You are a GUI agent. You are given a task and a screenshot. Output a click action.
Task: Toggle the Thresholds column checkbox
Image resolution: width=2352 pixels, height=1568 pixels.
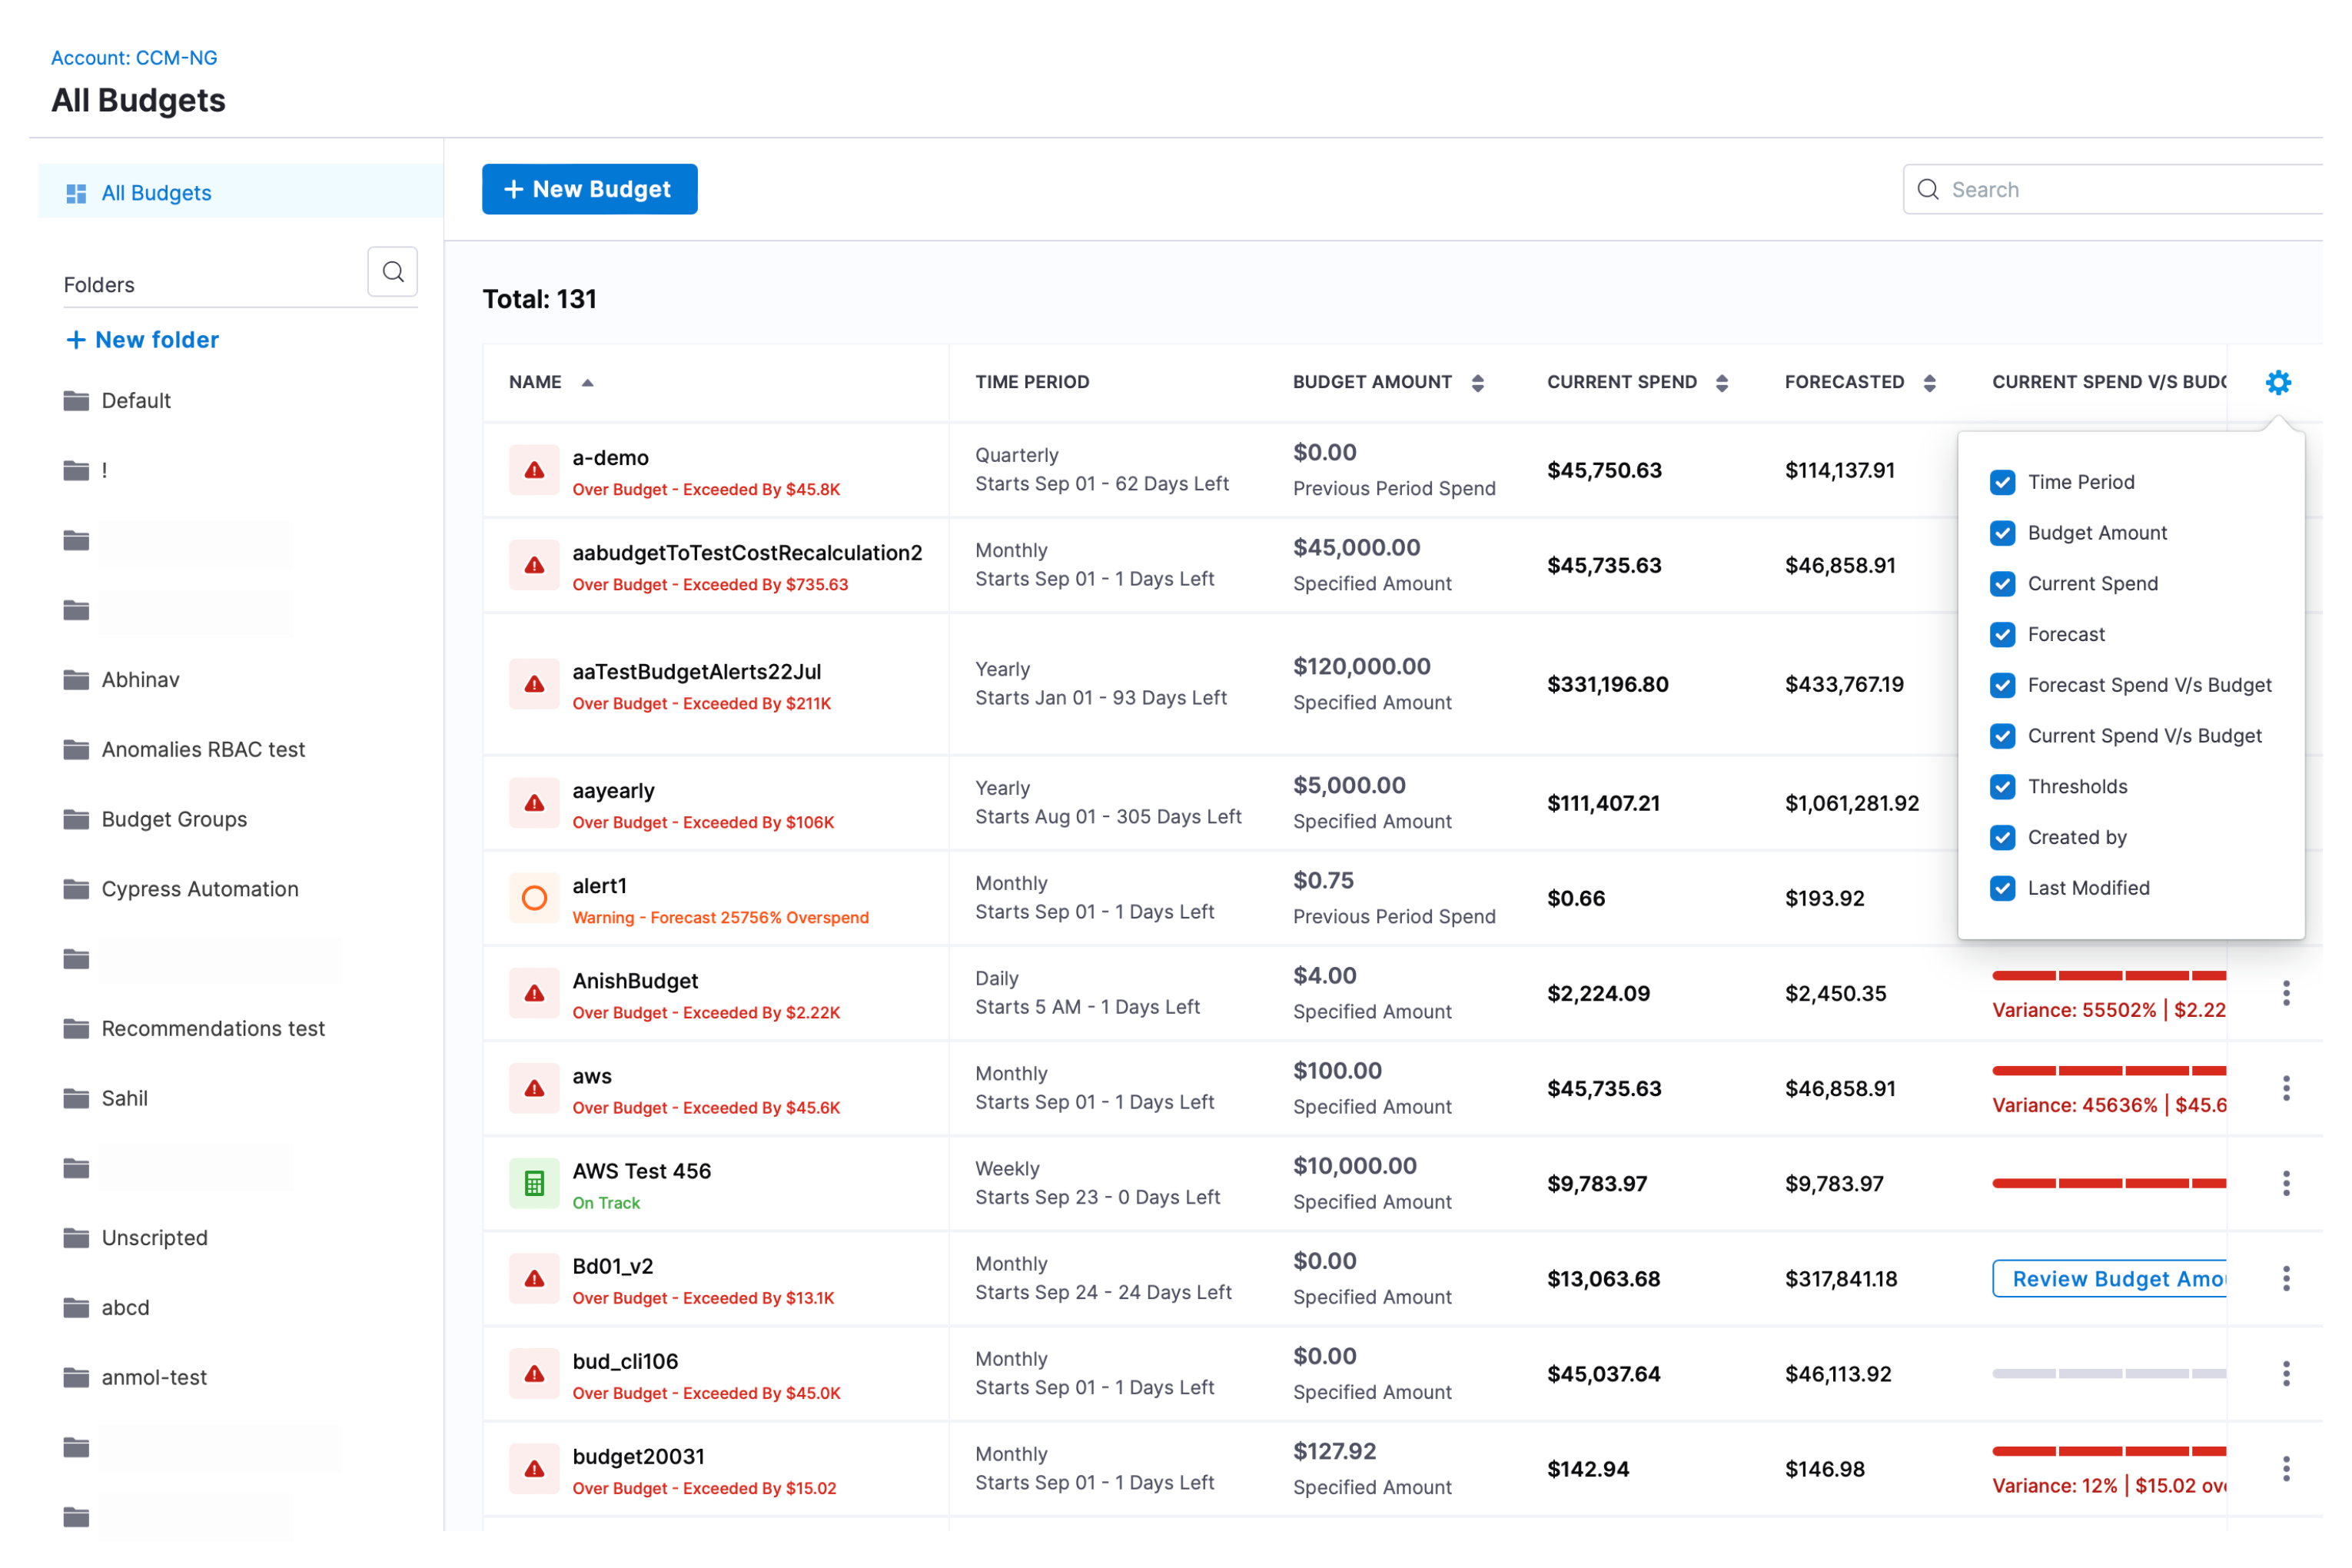click(2002, 786)
